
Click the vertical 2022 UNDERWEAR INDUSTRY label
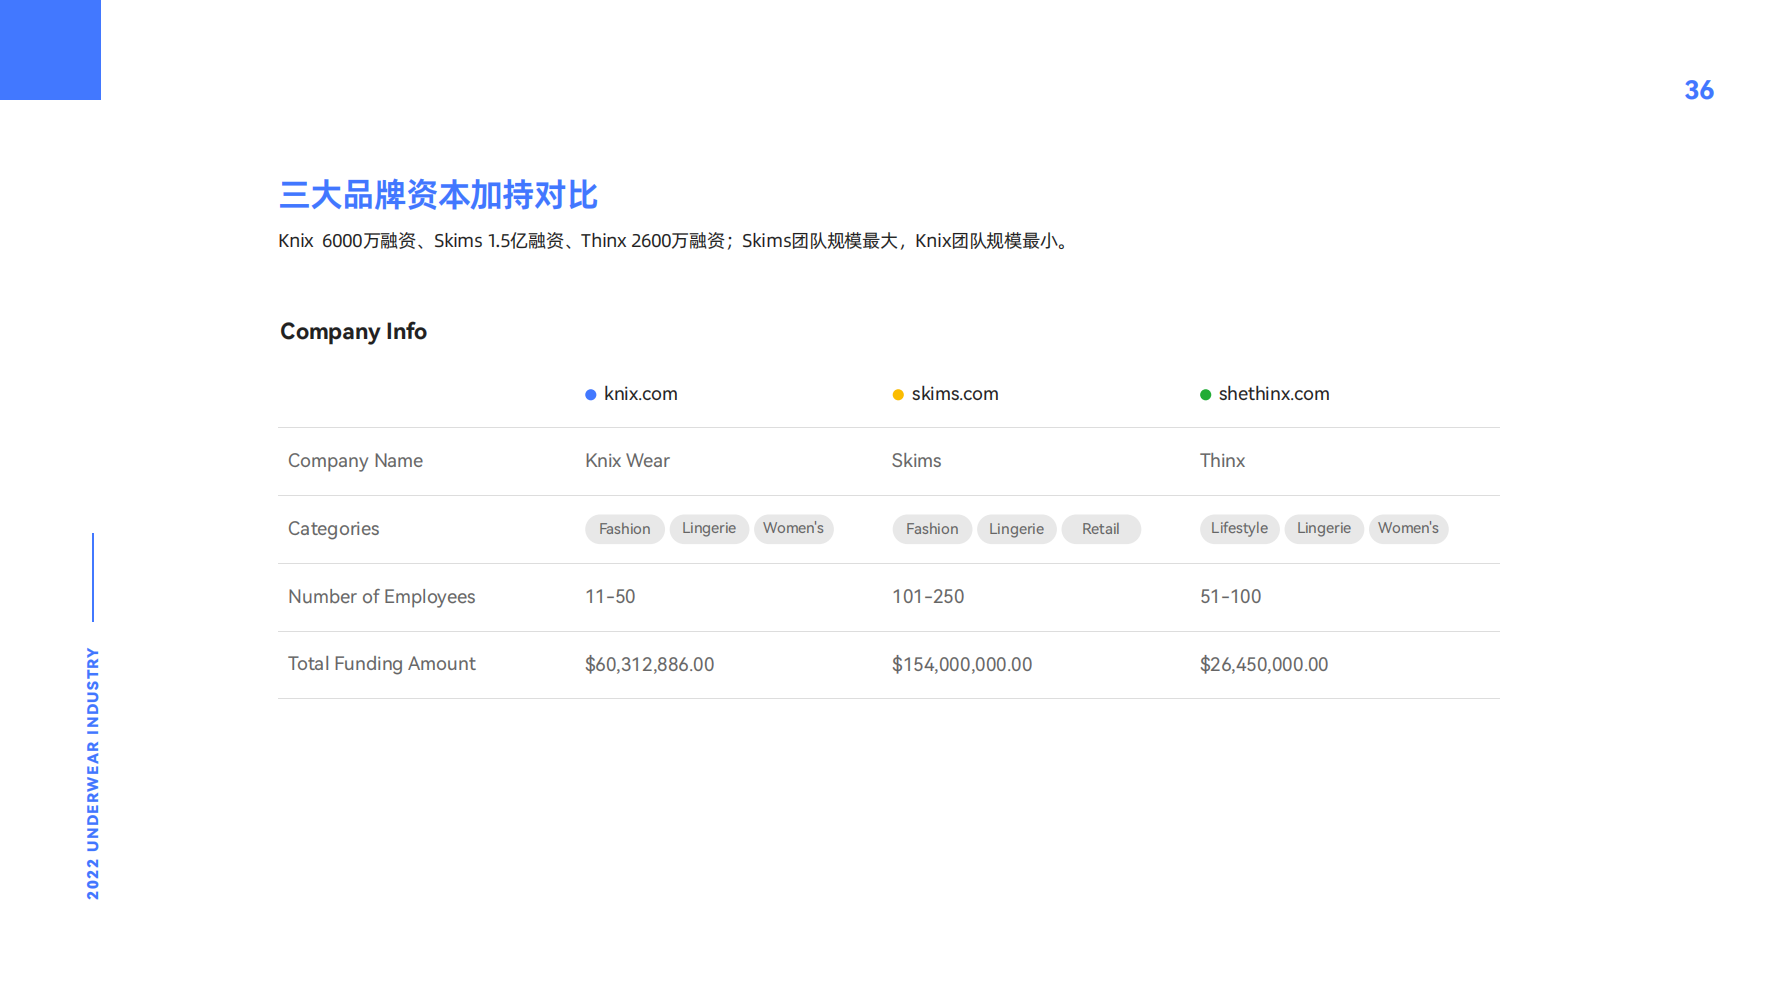(x=93, y=773)
